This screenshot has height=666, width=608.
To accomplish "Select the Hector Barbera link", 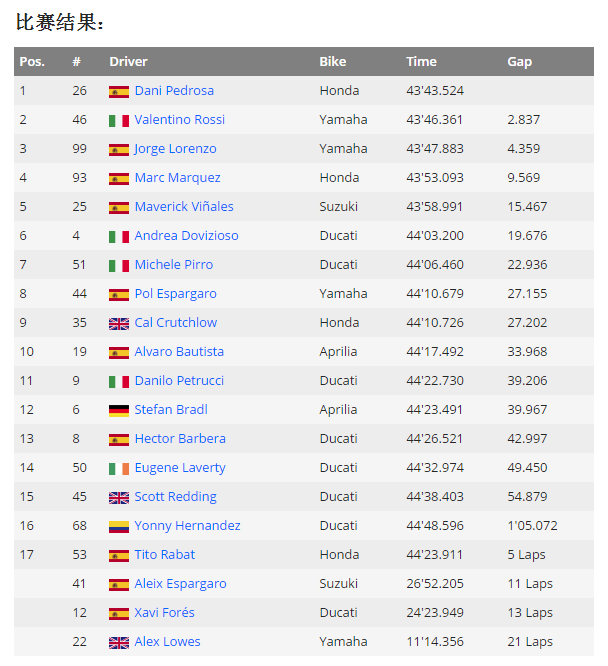I will [180, 439].
